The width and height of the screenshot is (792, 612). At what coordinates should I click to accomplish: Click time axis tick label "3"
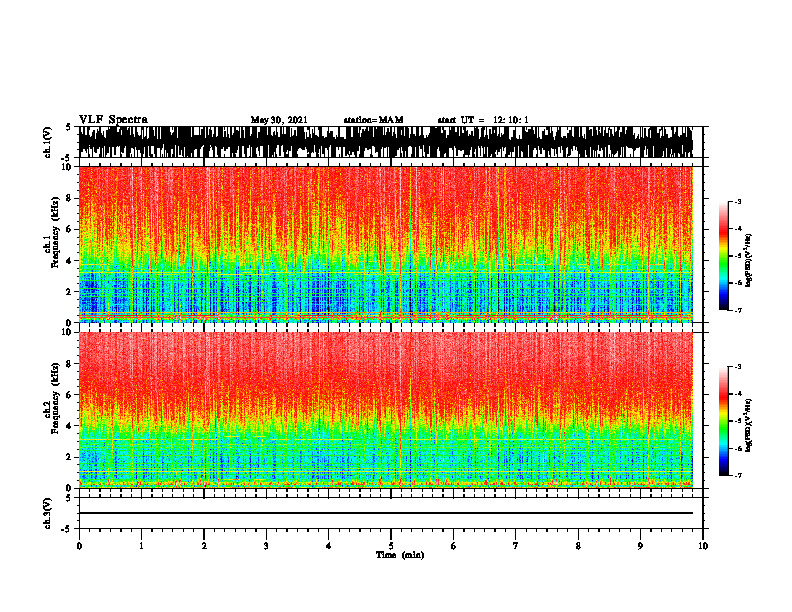pyautogui.click(x=266, y=546)
